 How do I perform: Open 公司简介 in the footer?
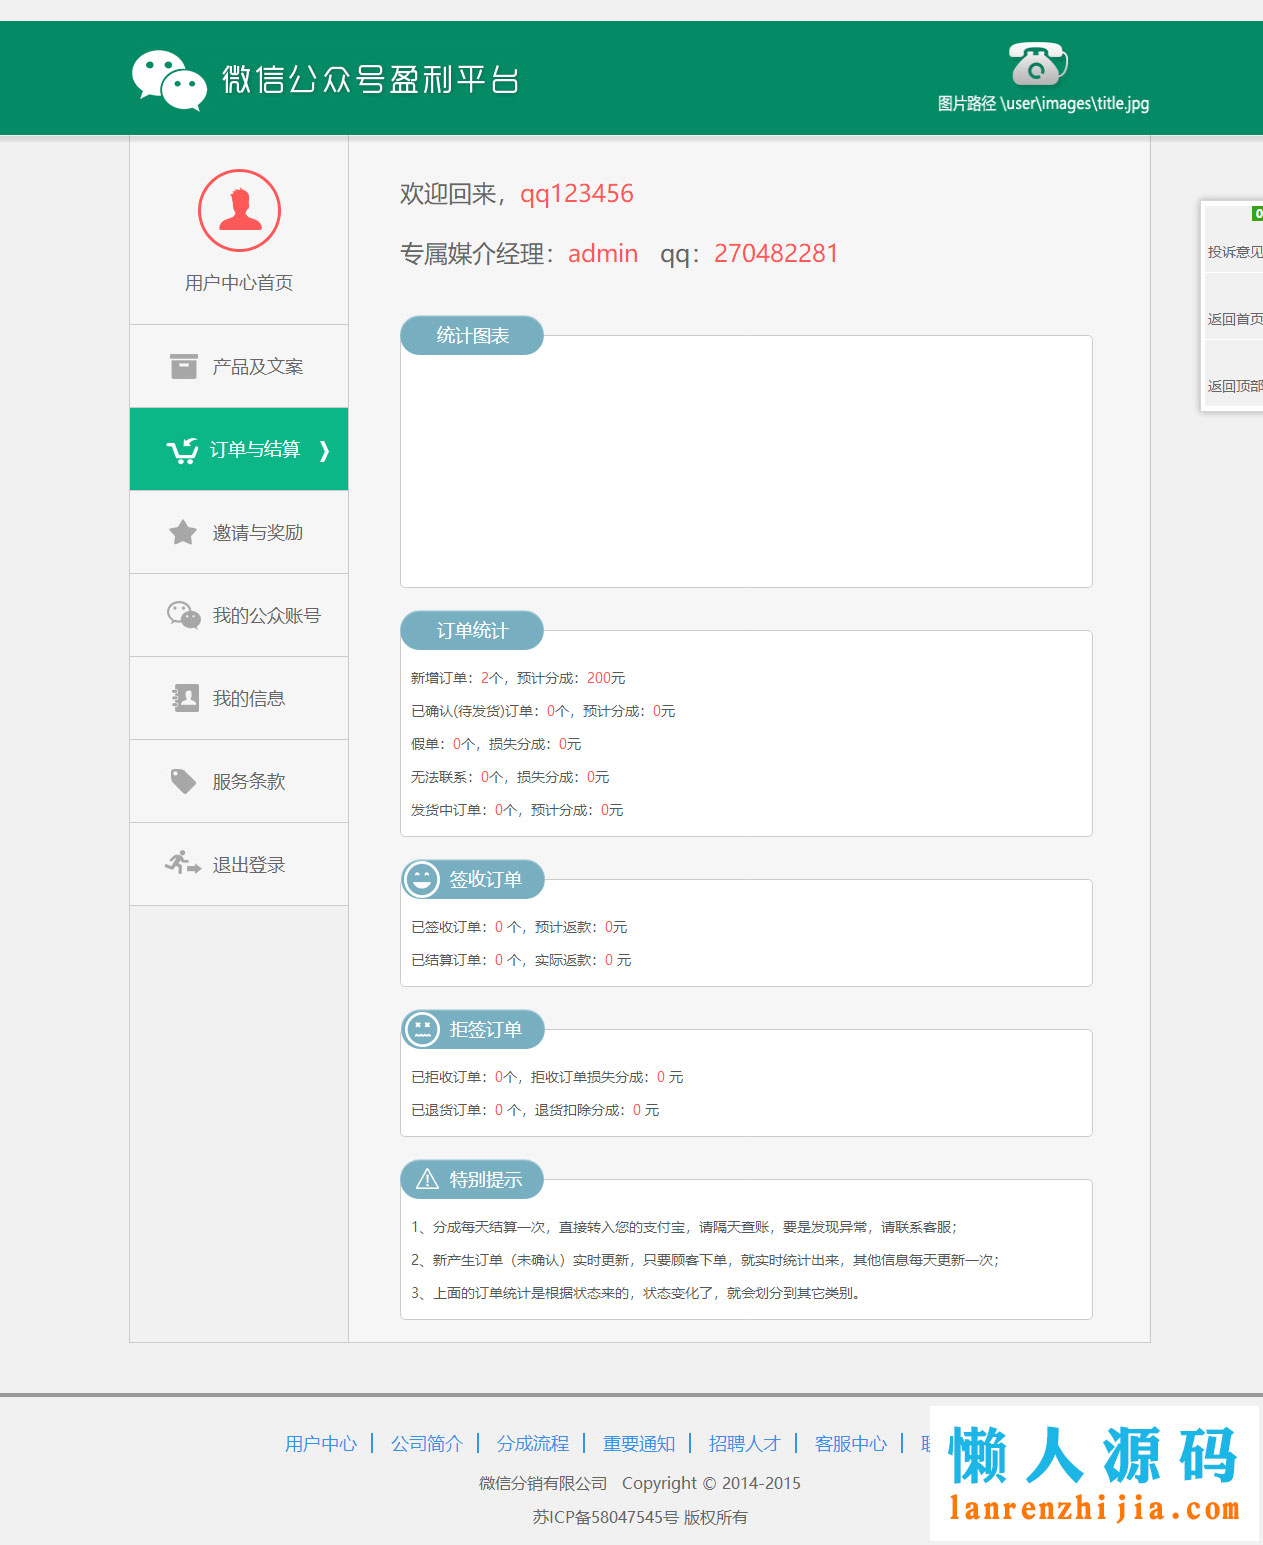click(x=428, y=1444)
